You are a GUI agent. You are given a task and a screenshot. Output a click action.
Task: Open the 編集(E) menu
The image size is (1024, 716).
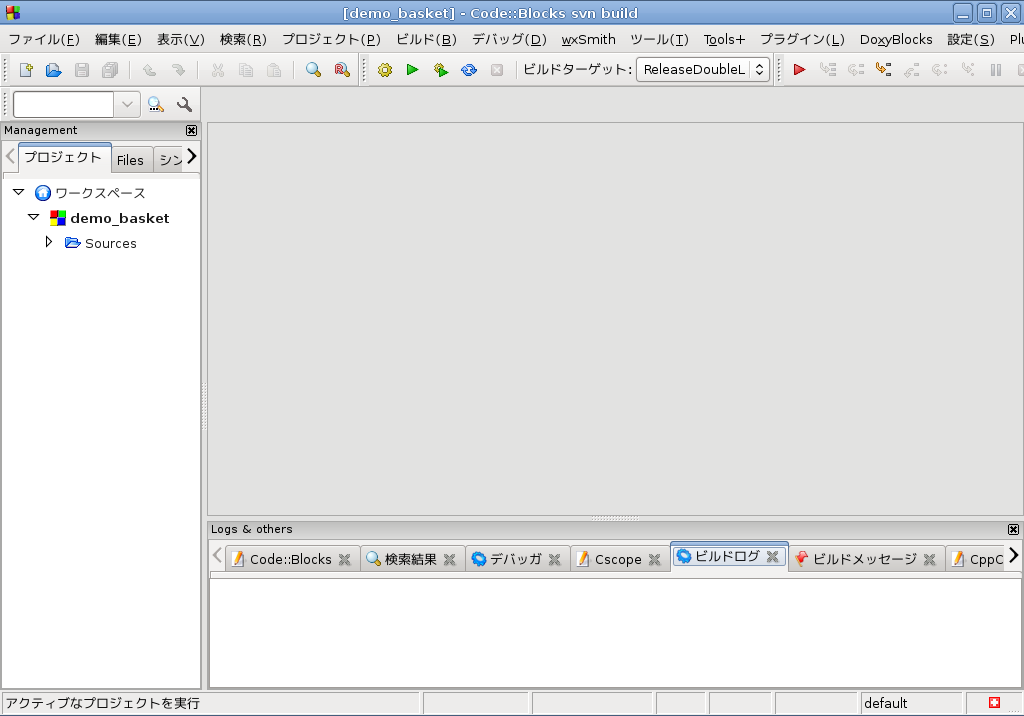(118, 39)
